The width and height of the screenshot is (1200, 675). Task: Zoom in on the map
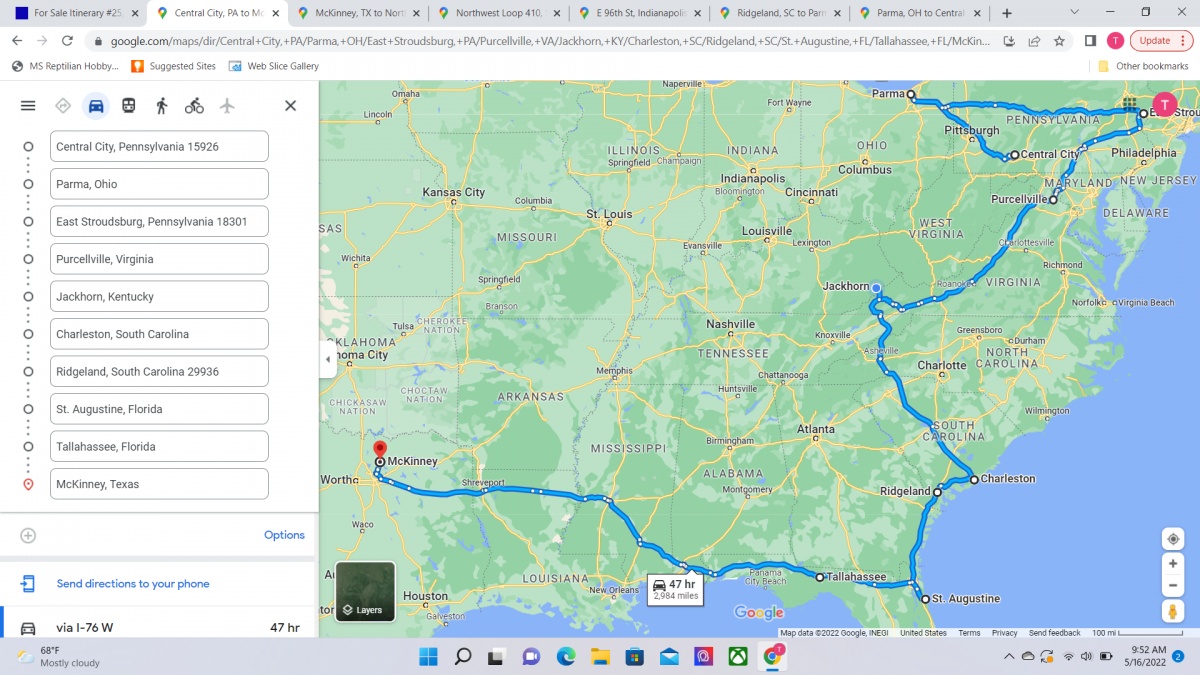[x=1173, y=564]
